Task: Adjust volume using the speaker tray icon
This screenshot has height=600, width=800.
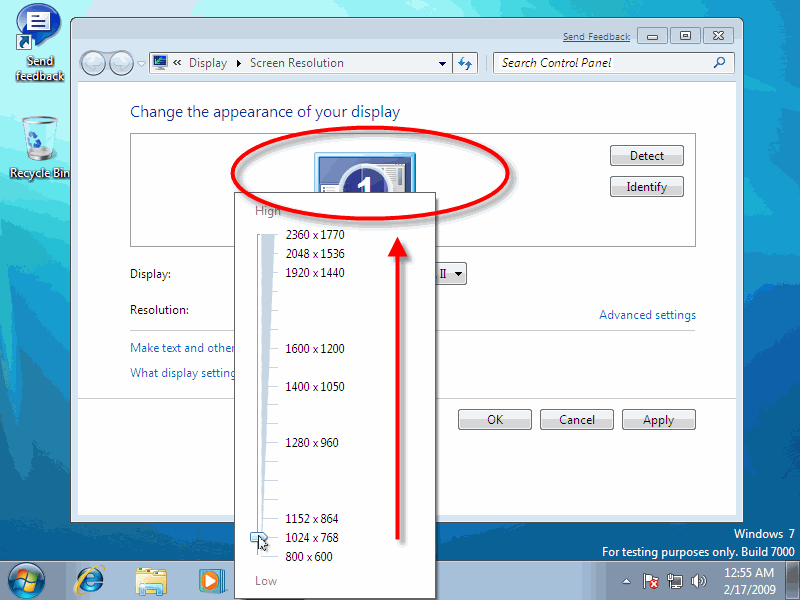Action: point(701,580)
